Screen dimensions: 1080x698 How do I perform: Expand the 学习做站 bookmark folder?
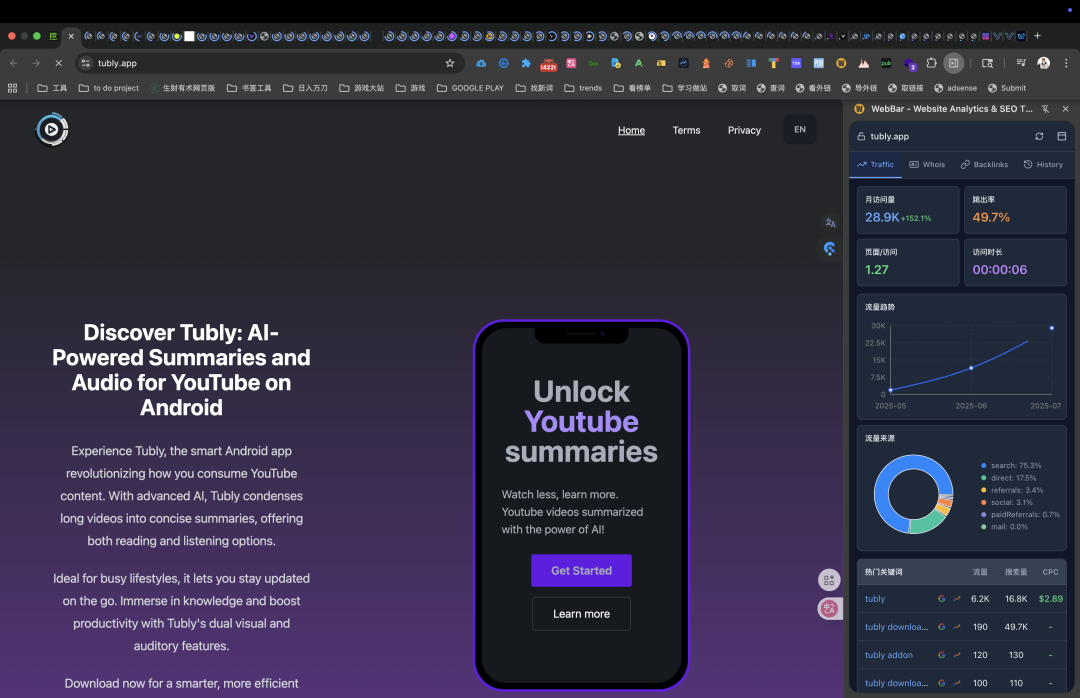pos(685,88)
